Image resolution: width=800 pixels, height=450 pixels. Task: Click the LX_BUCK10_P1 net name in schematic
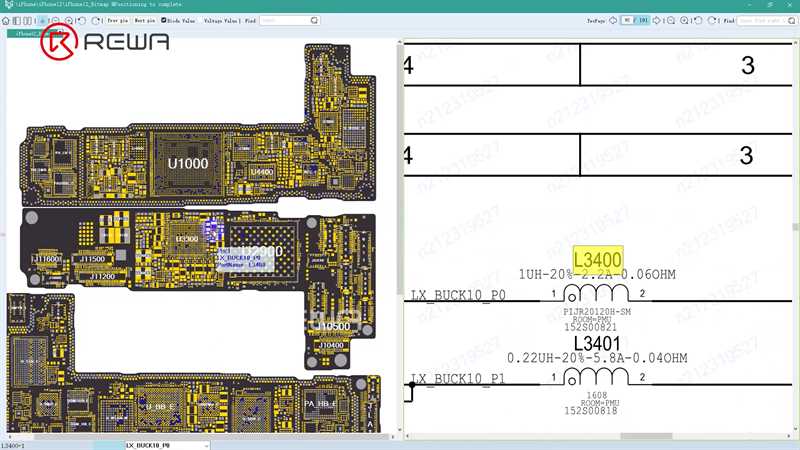pyautogui.click(x=458, y=379)
